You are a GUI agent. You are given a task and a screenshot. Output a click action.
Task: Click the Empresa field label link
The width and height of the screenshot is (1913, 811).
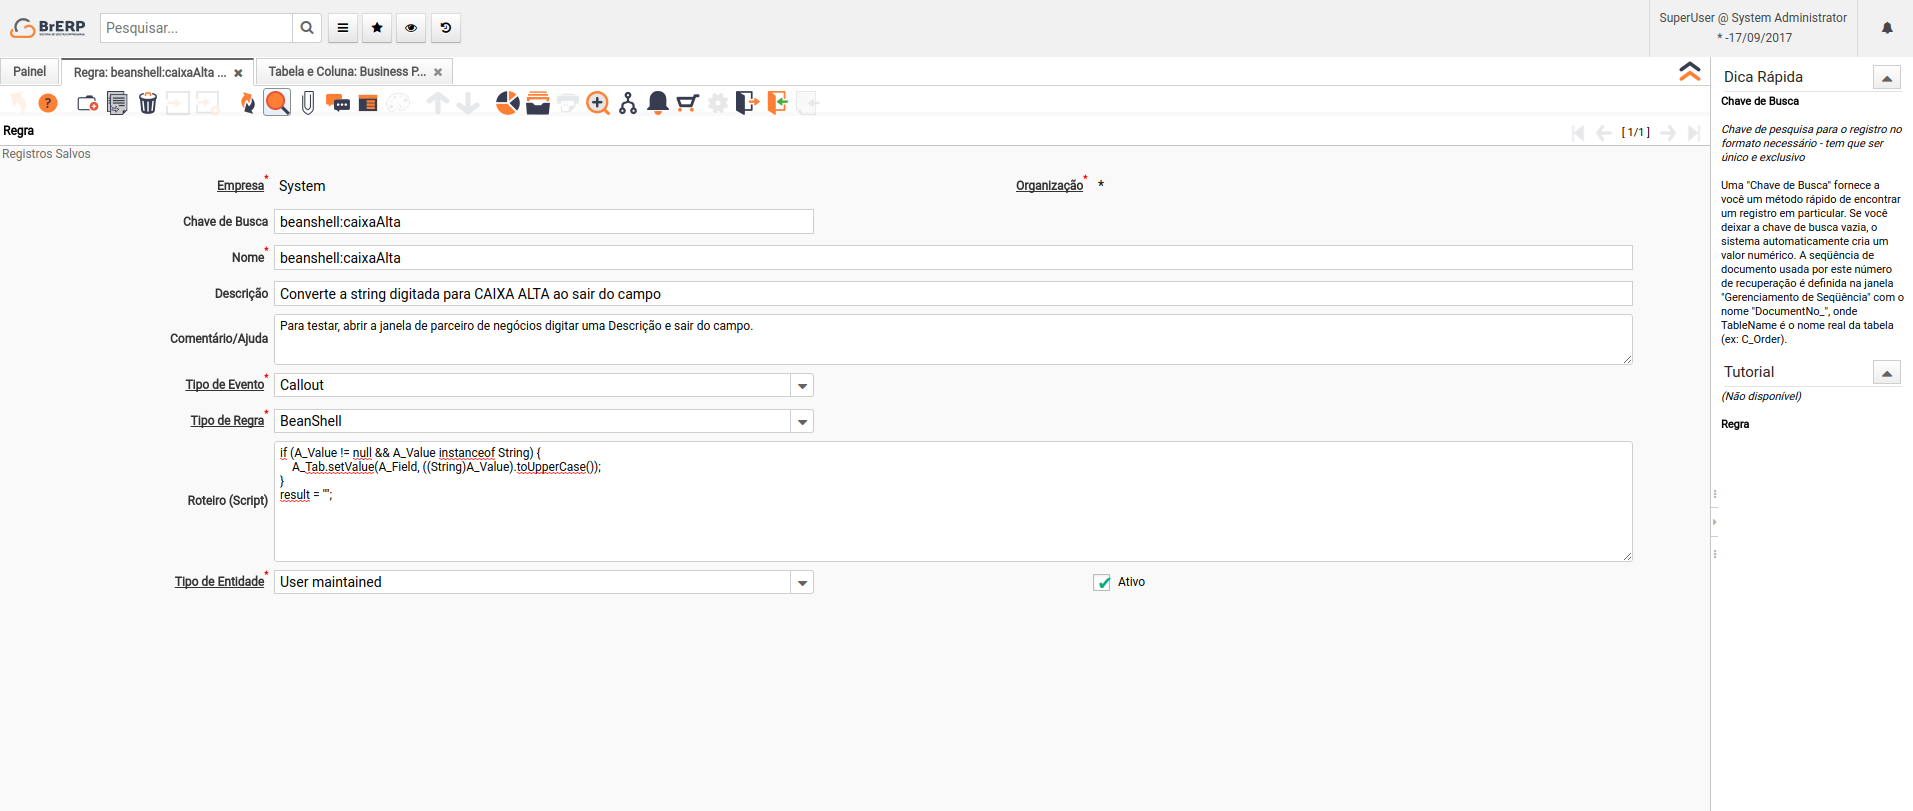(x=241, y=186)
